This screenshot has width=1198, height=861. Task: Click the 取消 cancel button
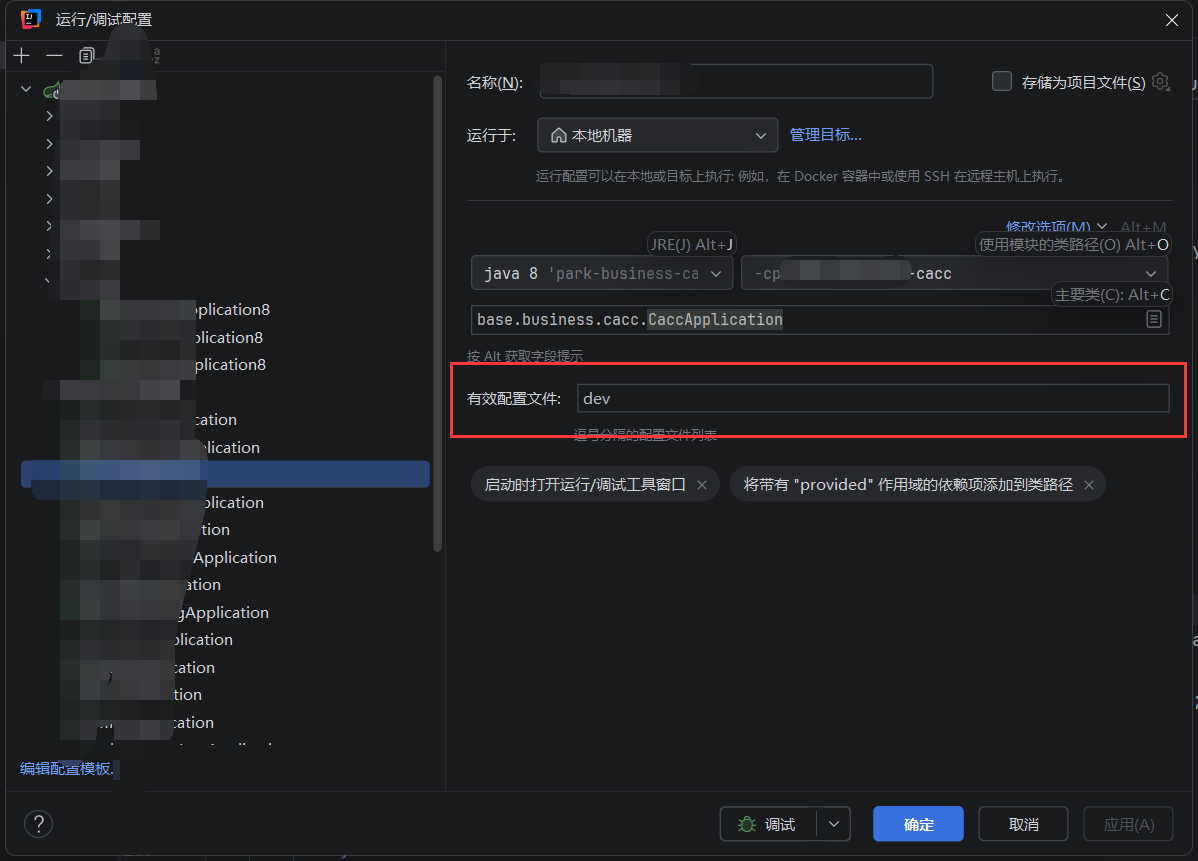click(1023, 824)
